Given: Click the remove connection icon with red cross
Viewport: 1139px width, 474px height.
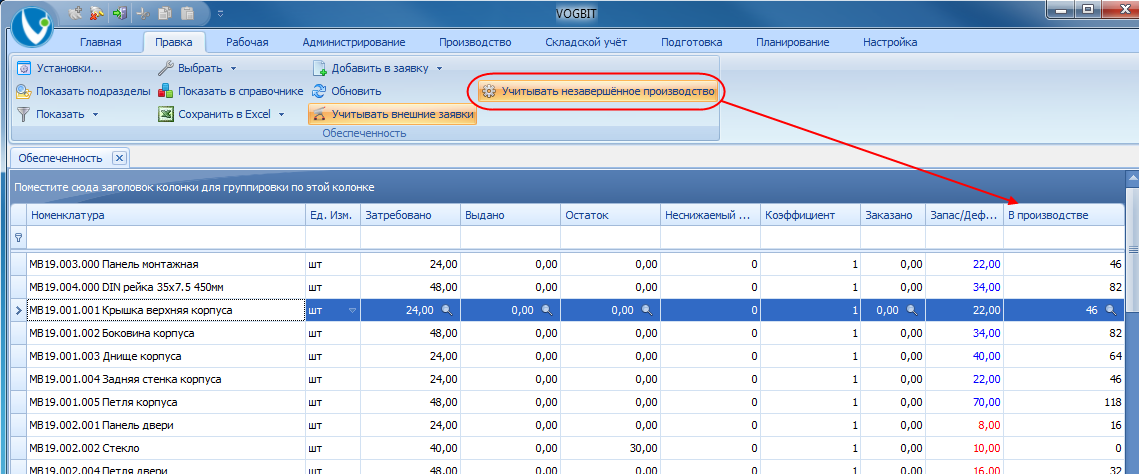Looking at the screenshot, I should click(x=96, y=12).
